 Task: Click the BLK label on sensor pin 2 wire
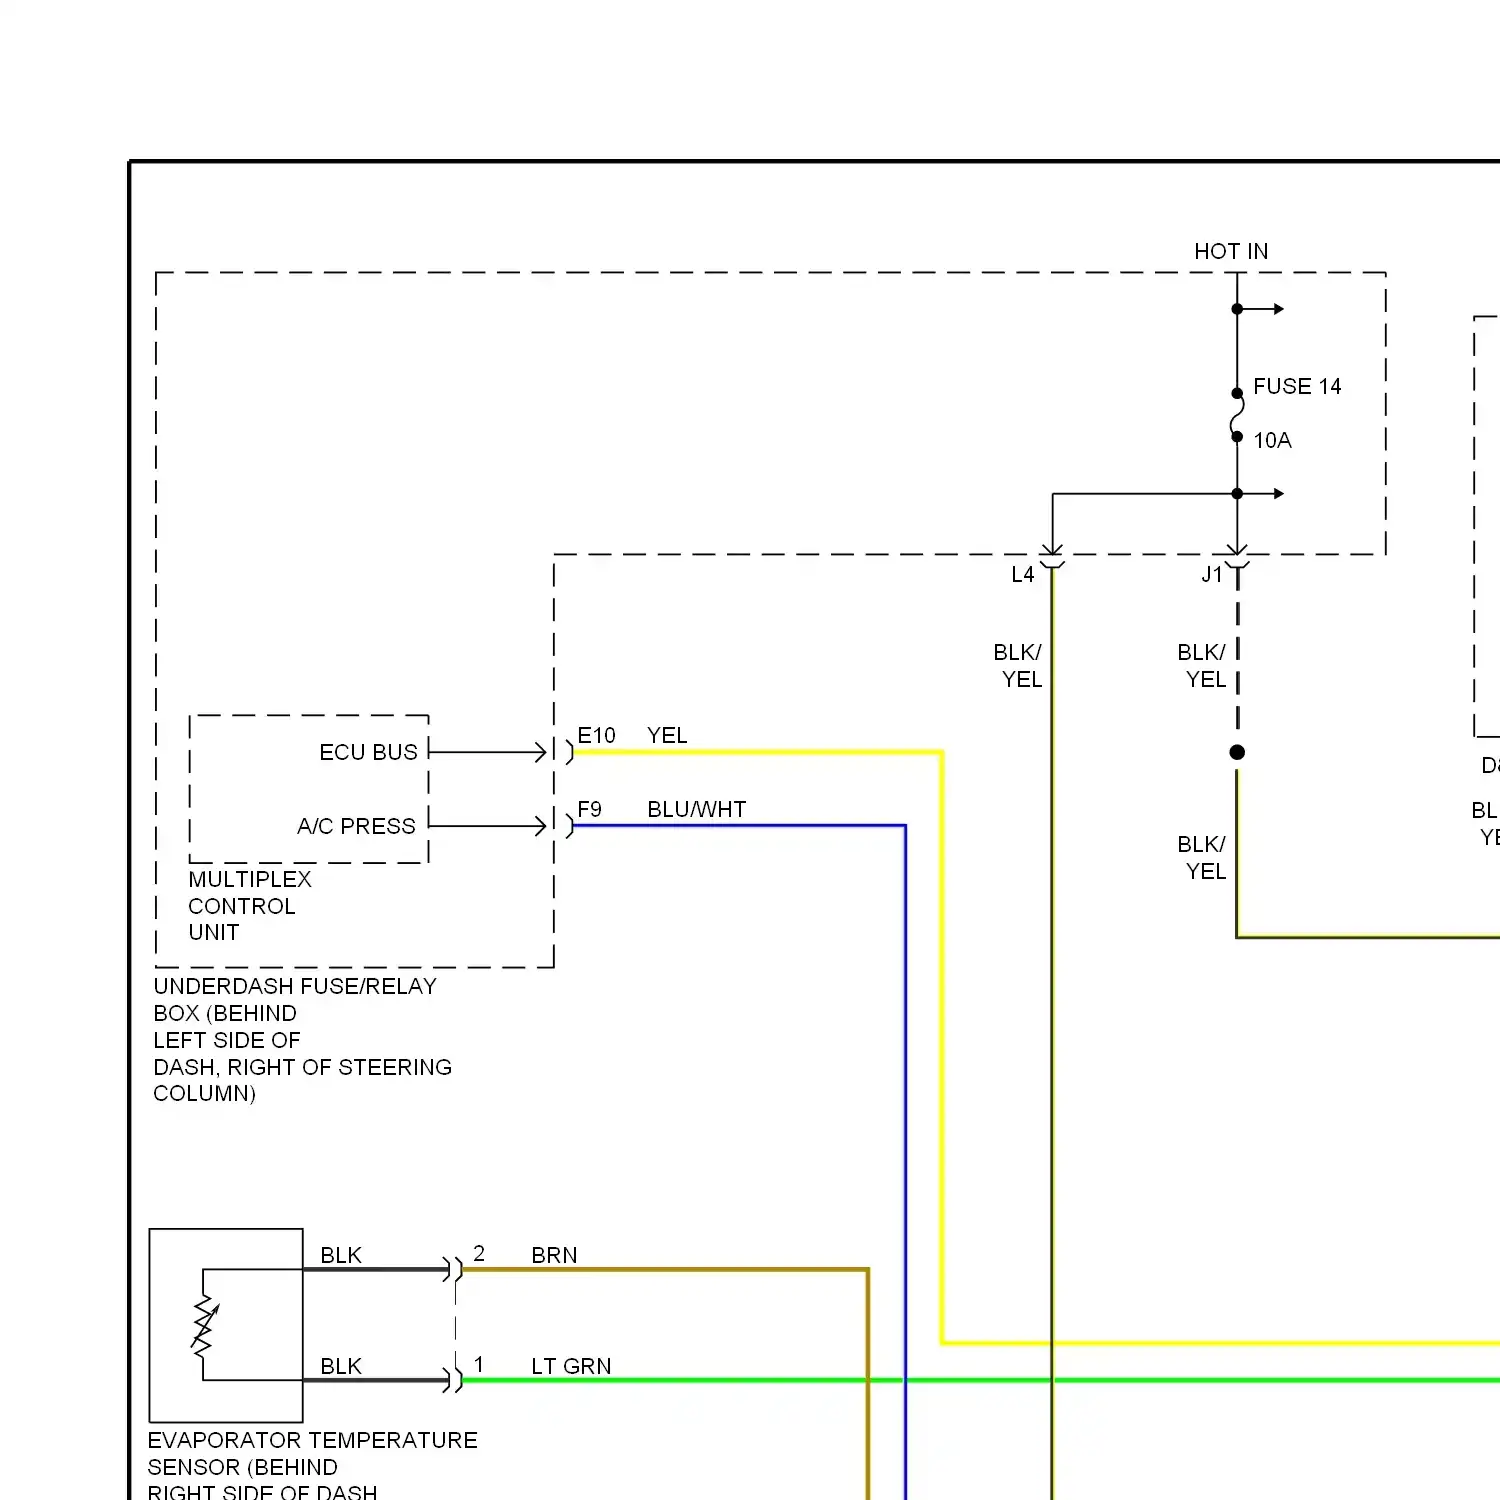[341, 1255]
